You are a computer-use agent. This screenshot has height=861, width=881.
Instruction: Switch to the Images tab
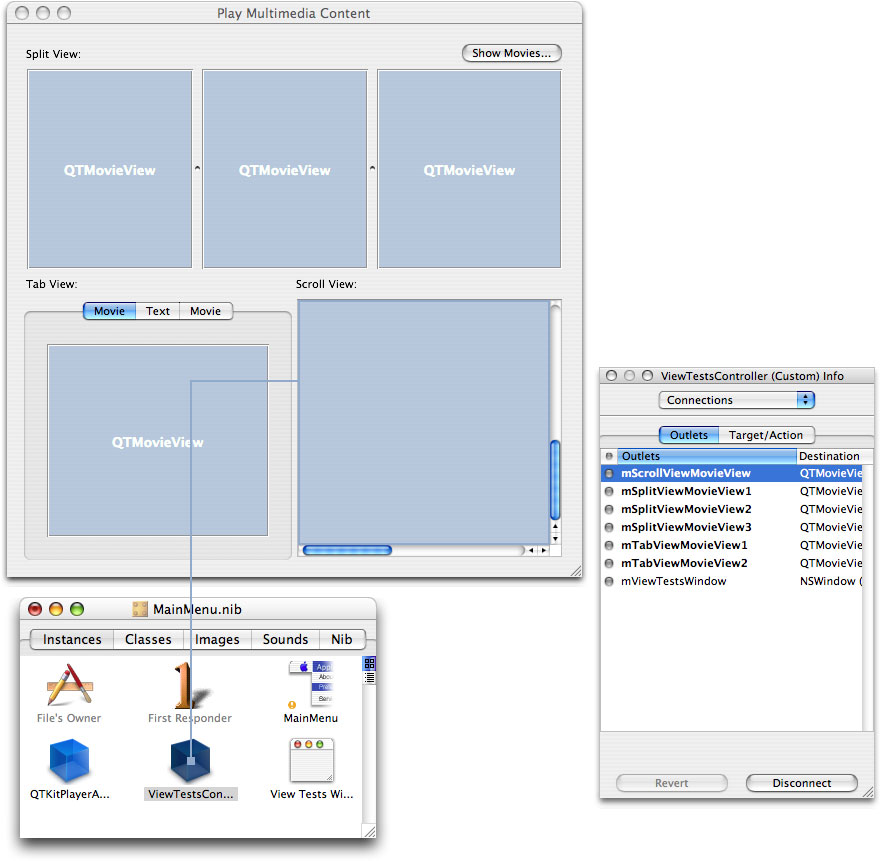click(218, 639)
